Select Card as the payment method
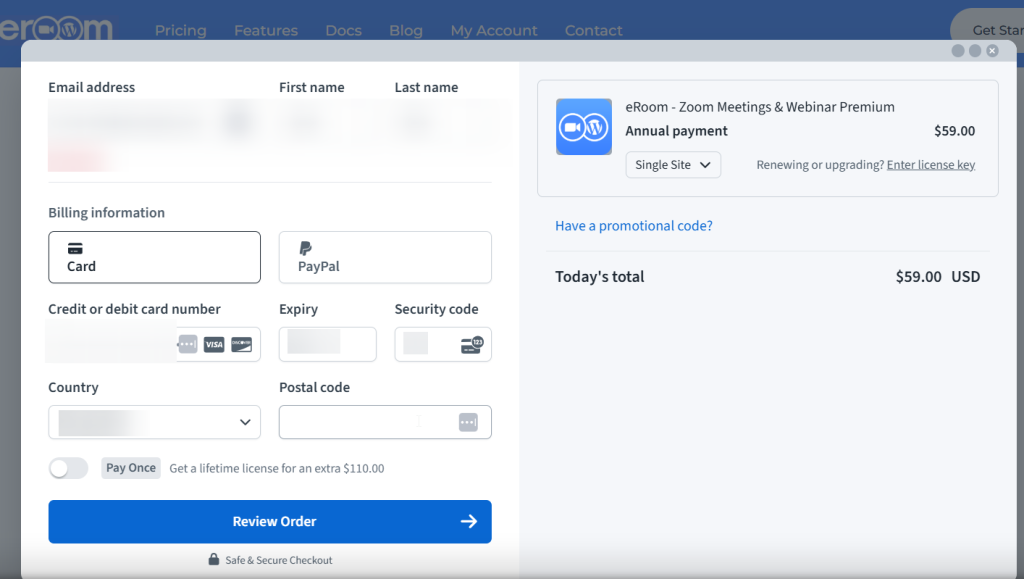The width and height of the screenshot is (1024, 579). pos(154,257)
